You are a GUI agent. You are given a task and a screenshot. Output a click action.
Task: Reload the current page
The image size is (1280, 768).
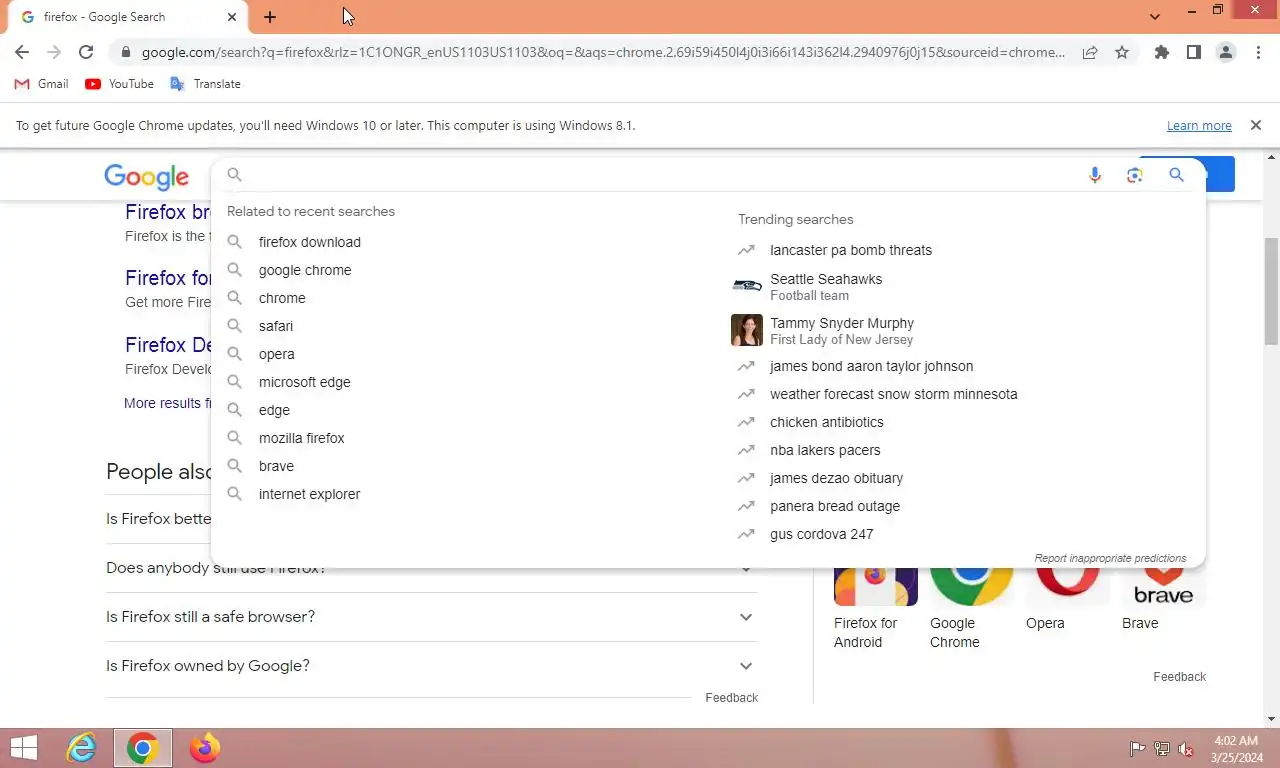pyautogui.click(x=86, y=52)
